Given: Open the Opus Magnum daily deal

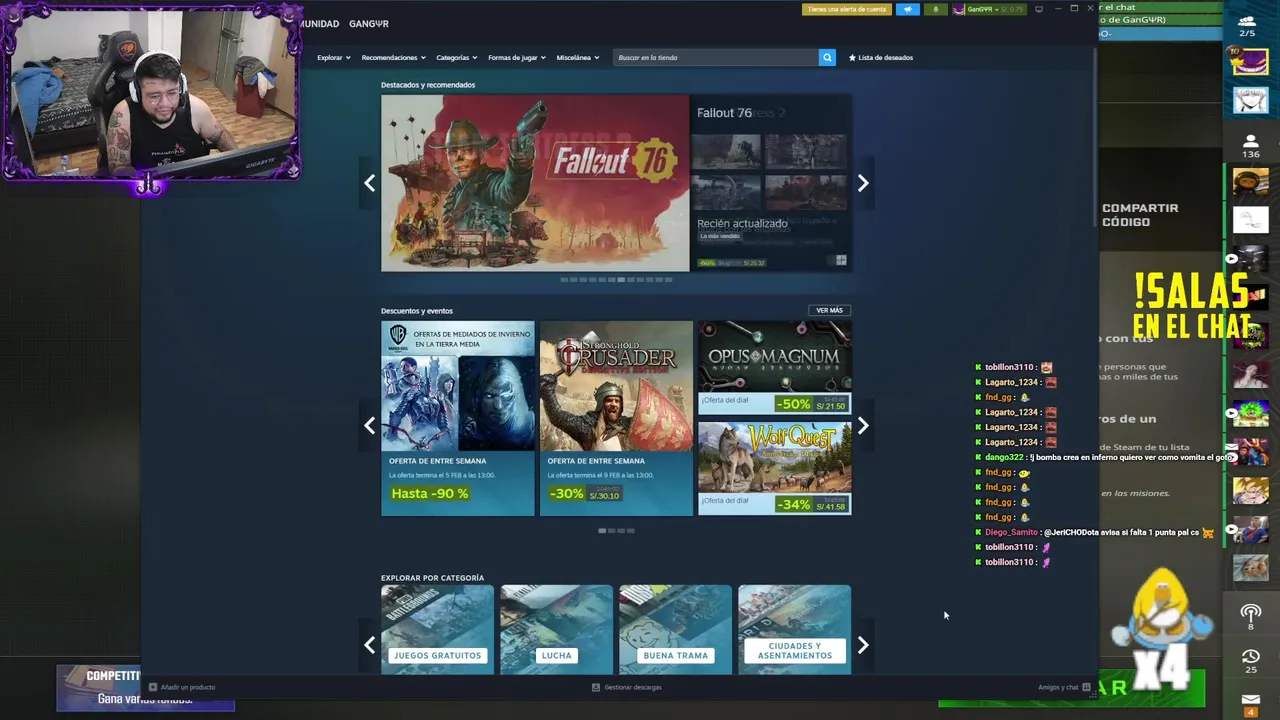Looking at the screenshot, I should pos(775,367).
